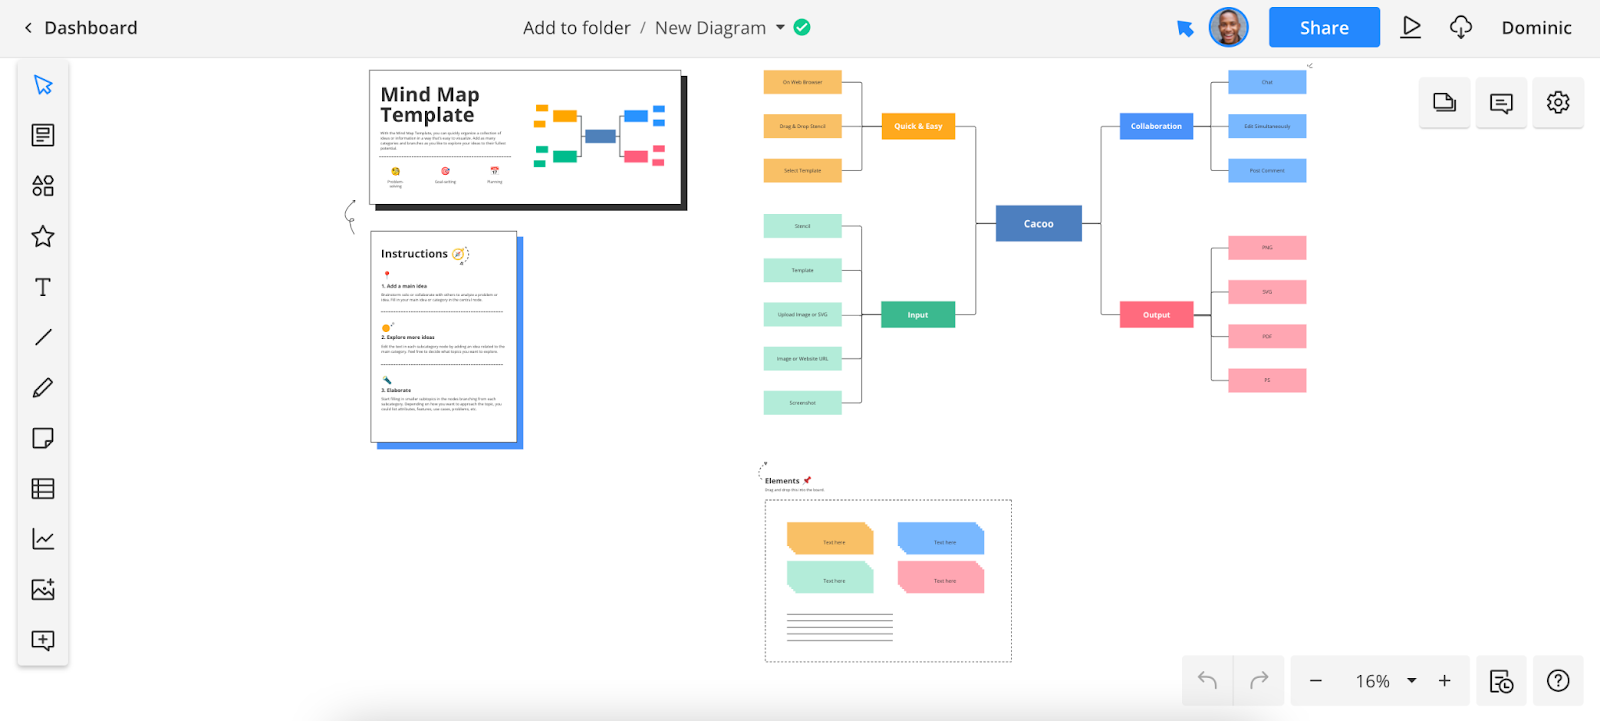This screenshot has height=721, width=1600.
Task: Open the image upload tool
Action: pyautogui.click(x=43, y=590)
